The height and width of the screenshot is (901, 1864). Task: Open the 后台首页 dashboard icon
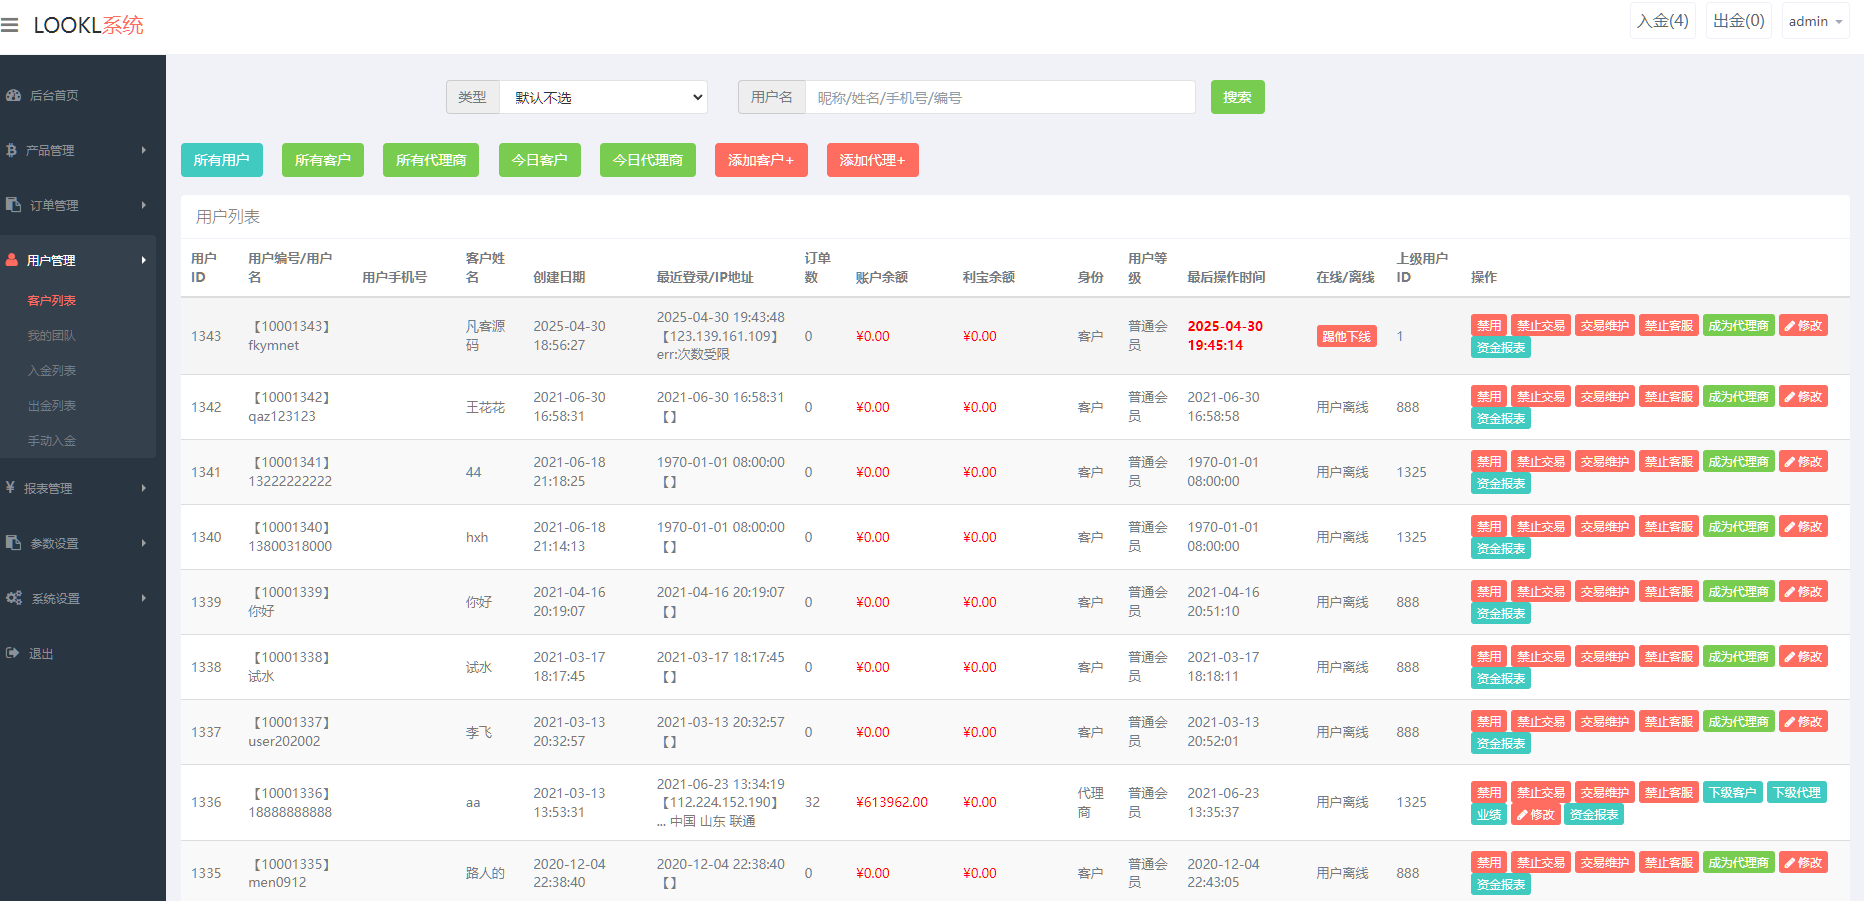pyautogui.click(x=13, y=96)
